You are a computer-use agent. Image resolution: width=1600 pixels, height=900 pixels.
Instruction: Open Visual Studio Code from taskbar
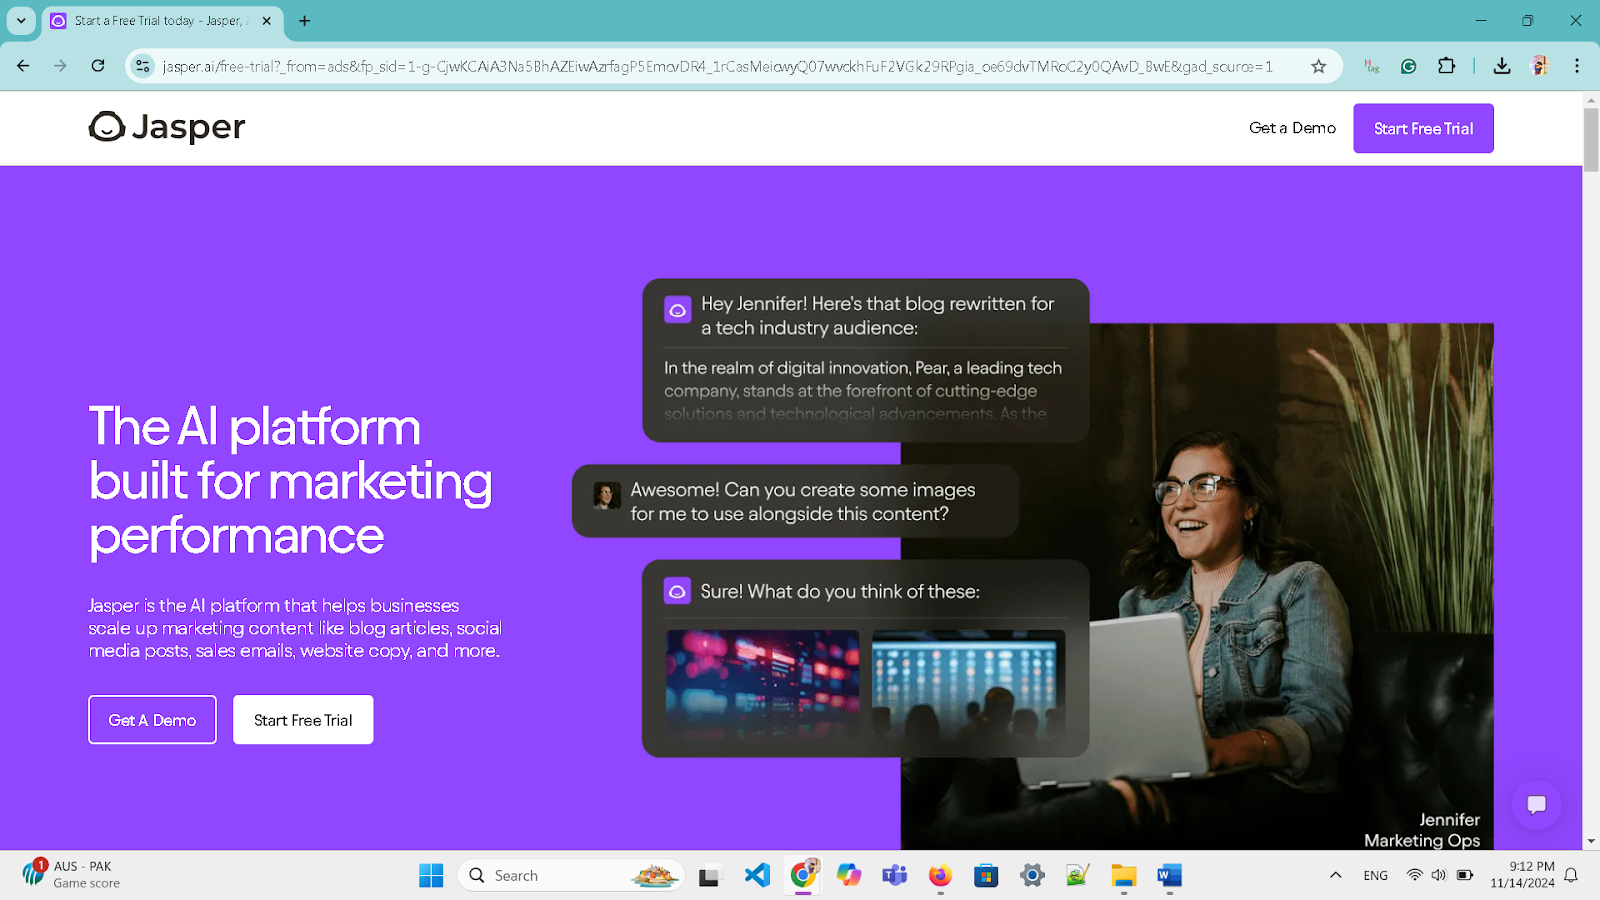click(x=757, y=875)
